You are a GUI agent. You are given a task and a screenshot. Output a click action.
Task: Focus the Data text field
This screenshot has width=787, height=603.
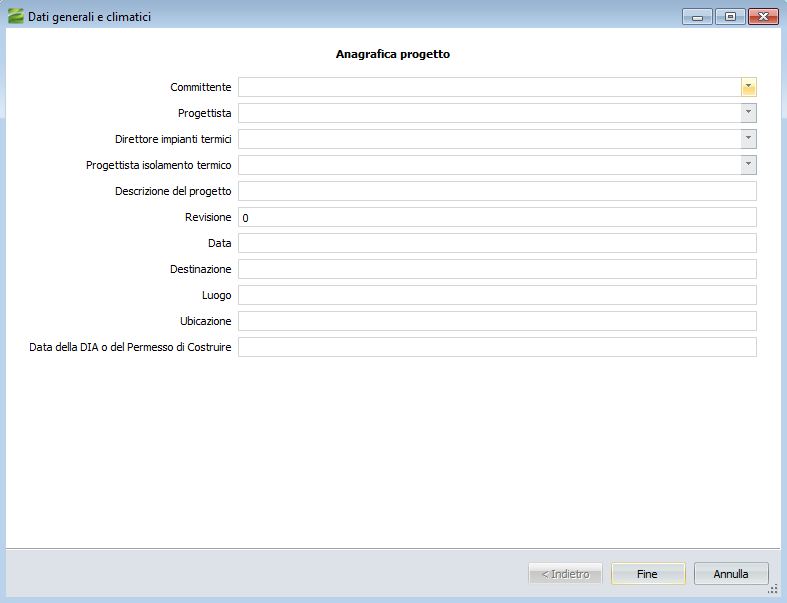tap(497, 243)
